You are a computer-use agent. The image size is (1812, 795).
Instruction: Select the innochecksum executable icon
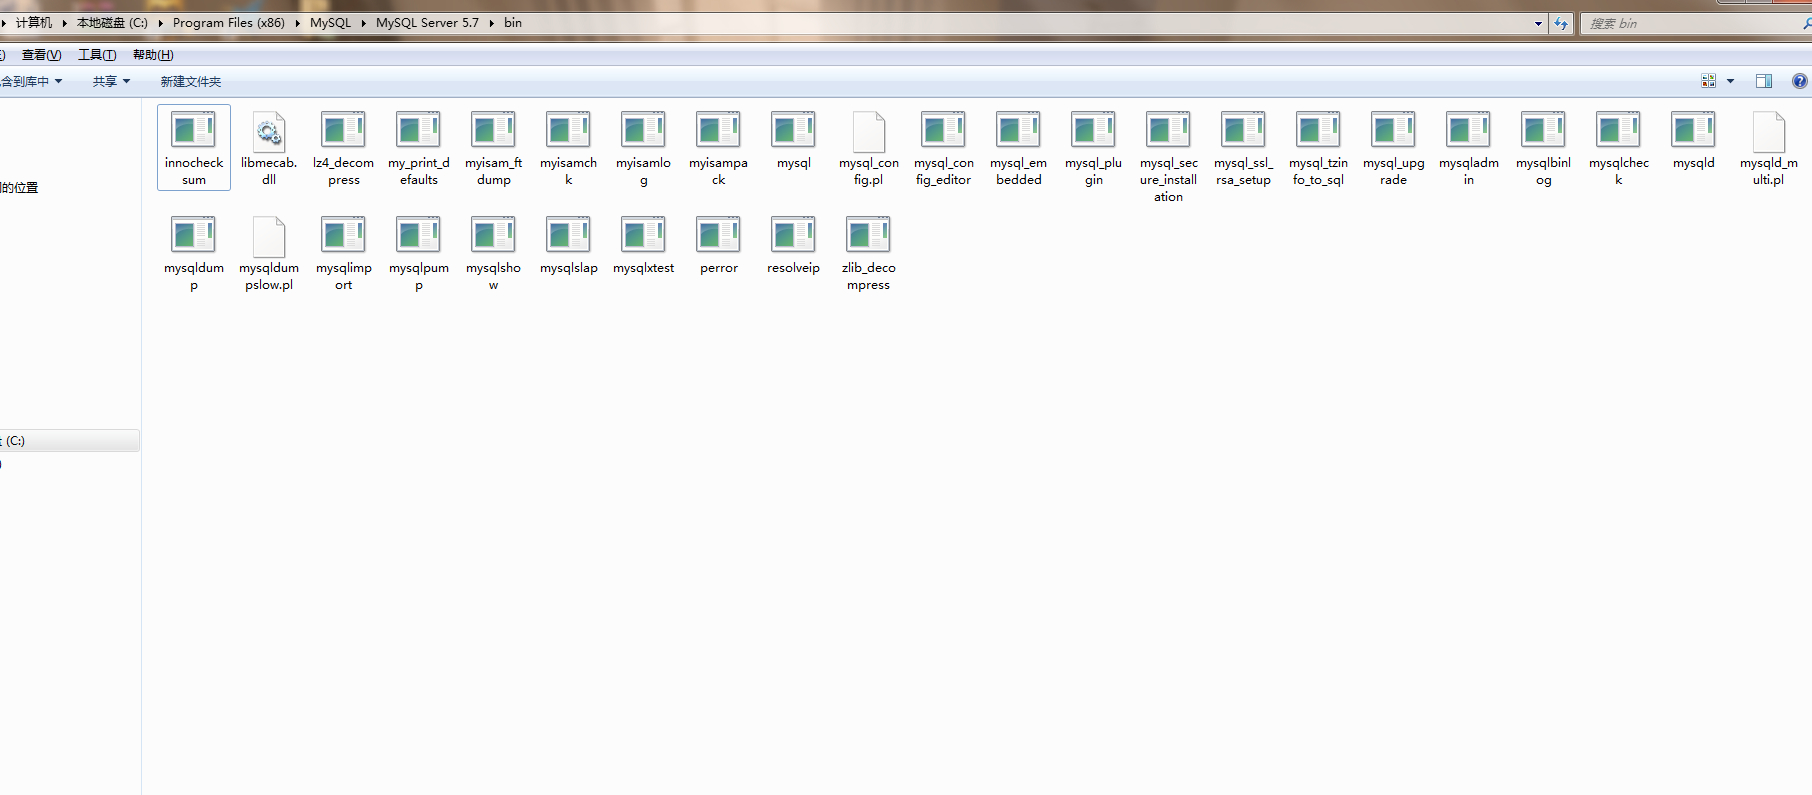[x=194, y=131]
